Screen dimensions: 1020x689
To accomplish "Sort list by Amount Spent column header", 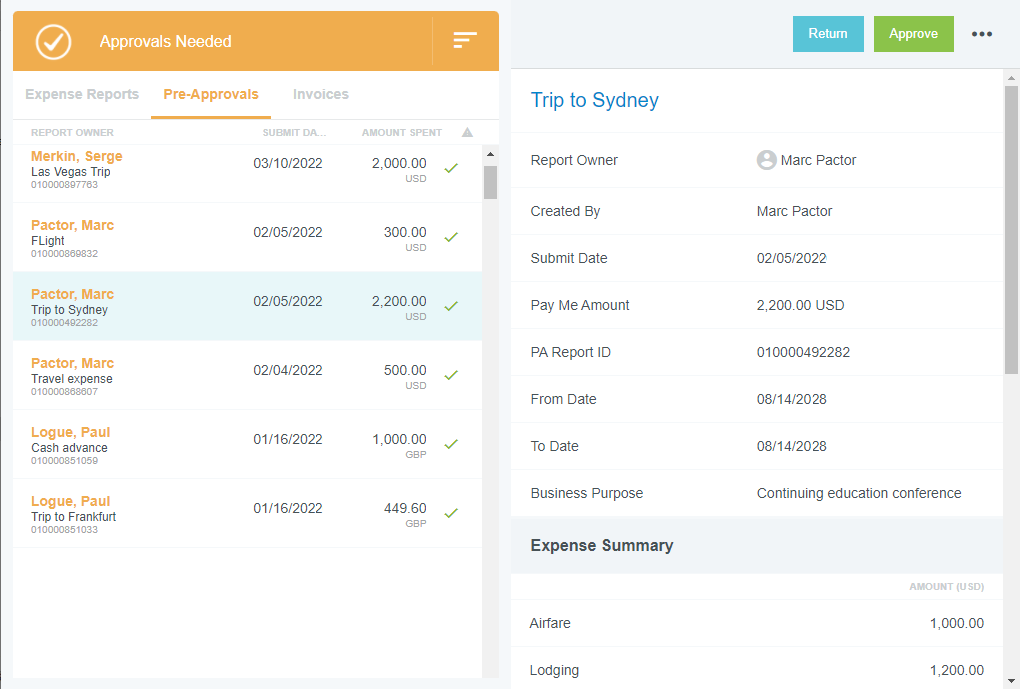I will pos(401,132).
